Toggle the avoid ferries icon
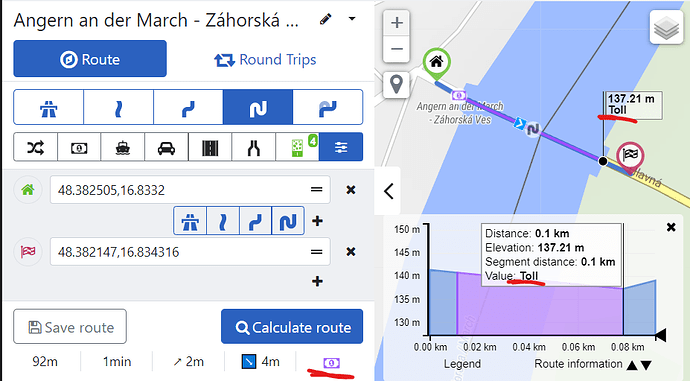Screen dimensions: 690x381 click(x=123, y=147)
